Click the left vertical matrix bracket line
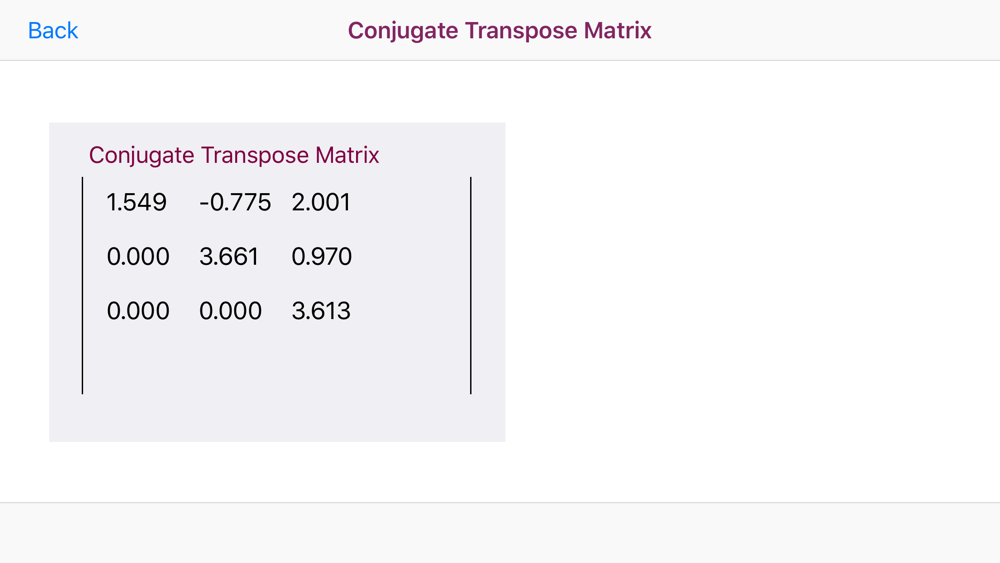The height and width of the screenshot is (563, 1000). (x=82, y=286)
